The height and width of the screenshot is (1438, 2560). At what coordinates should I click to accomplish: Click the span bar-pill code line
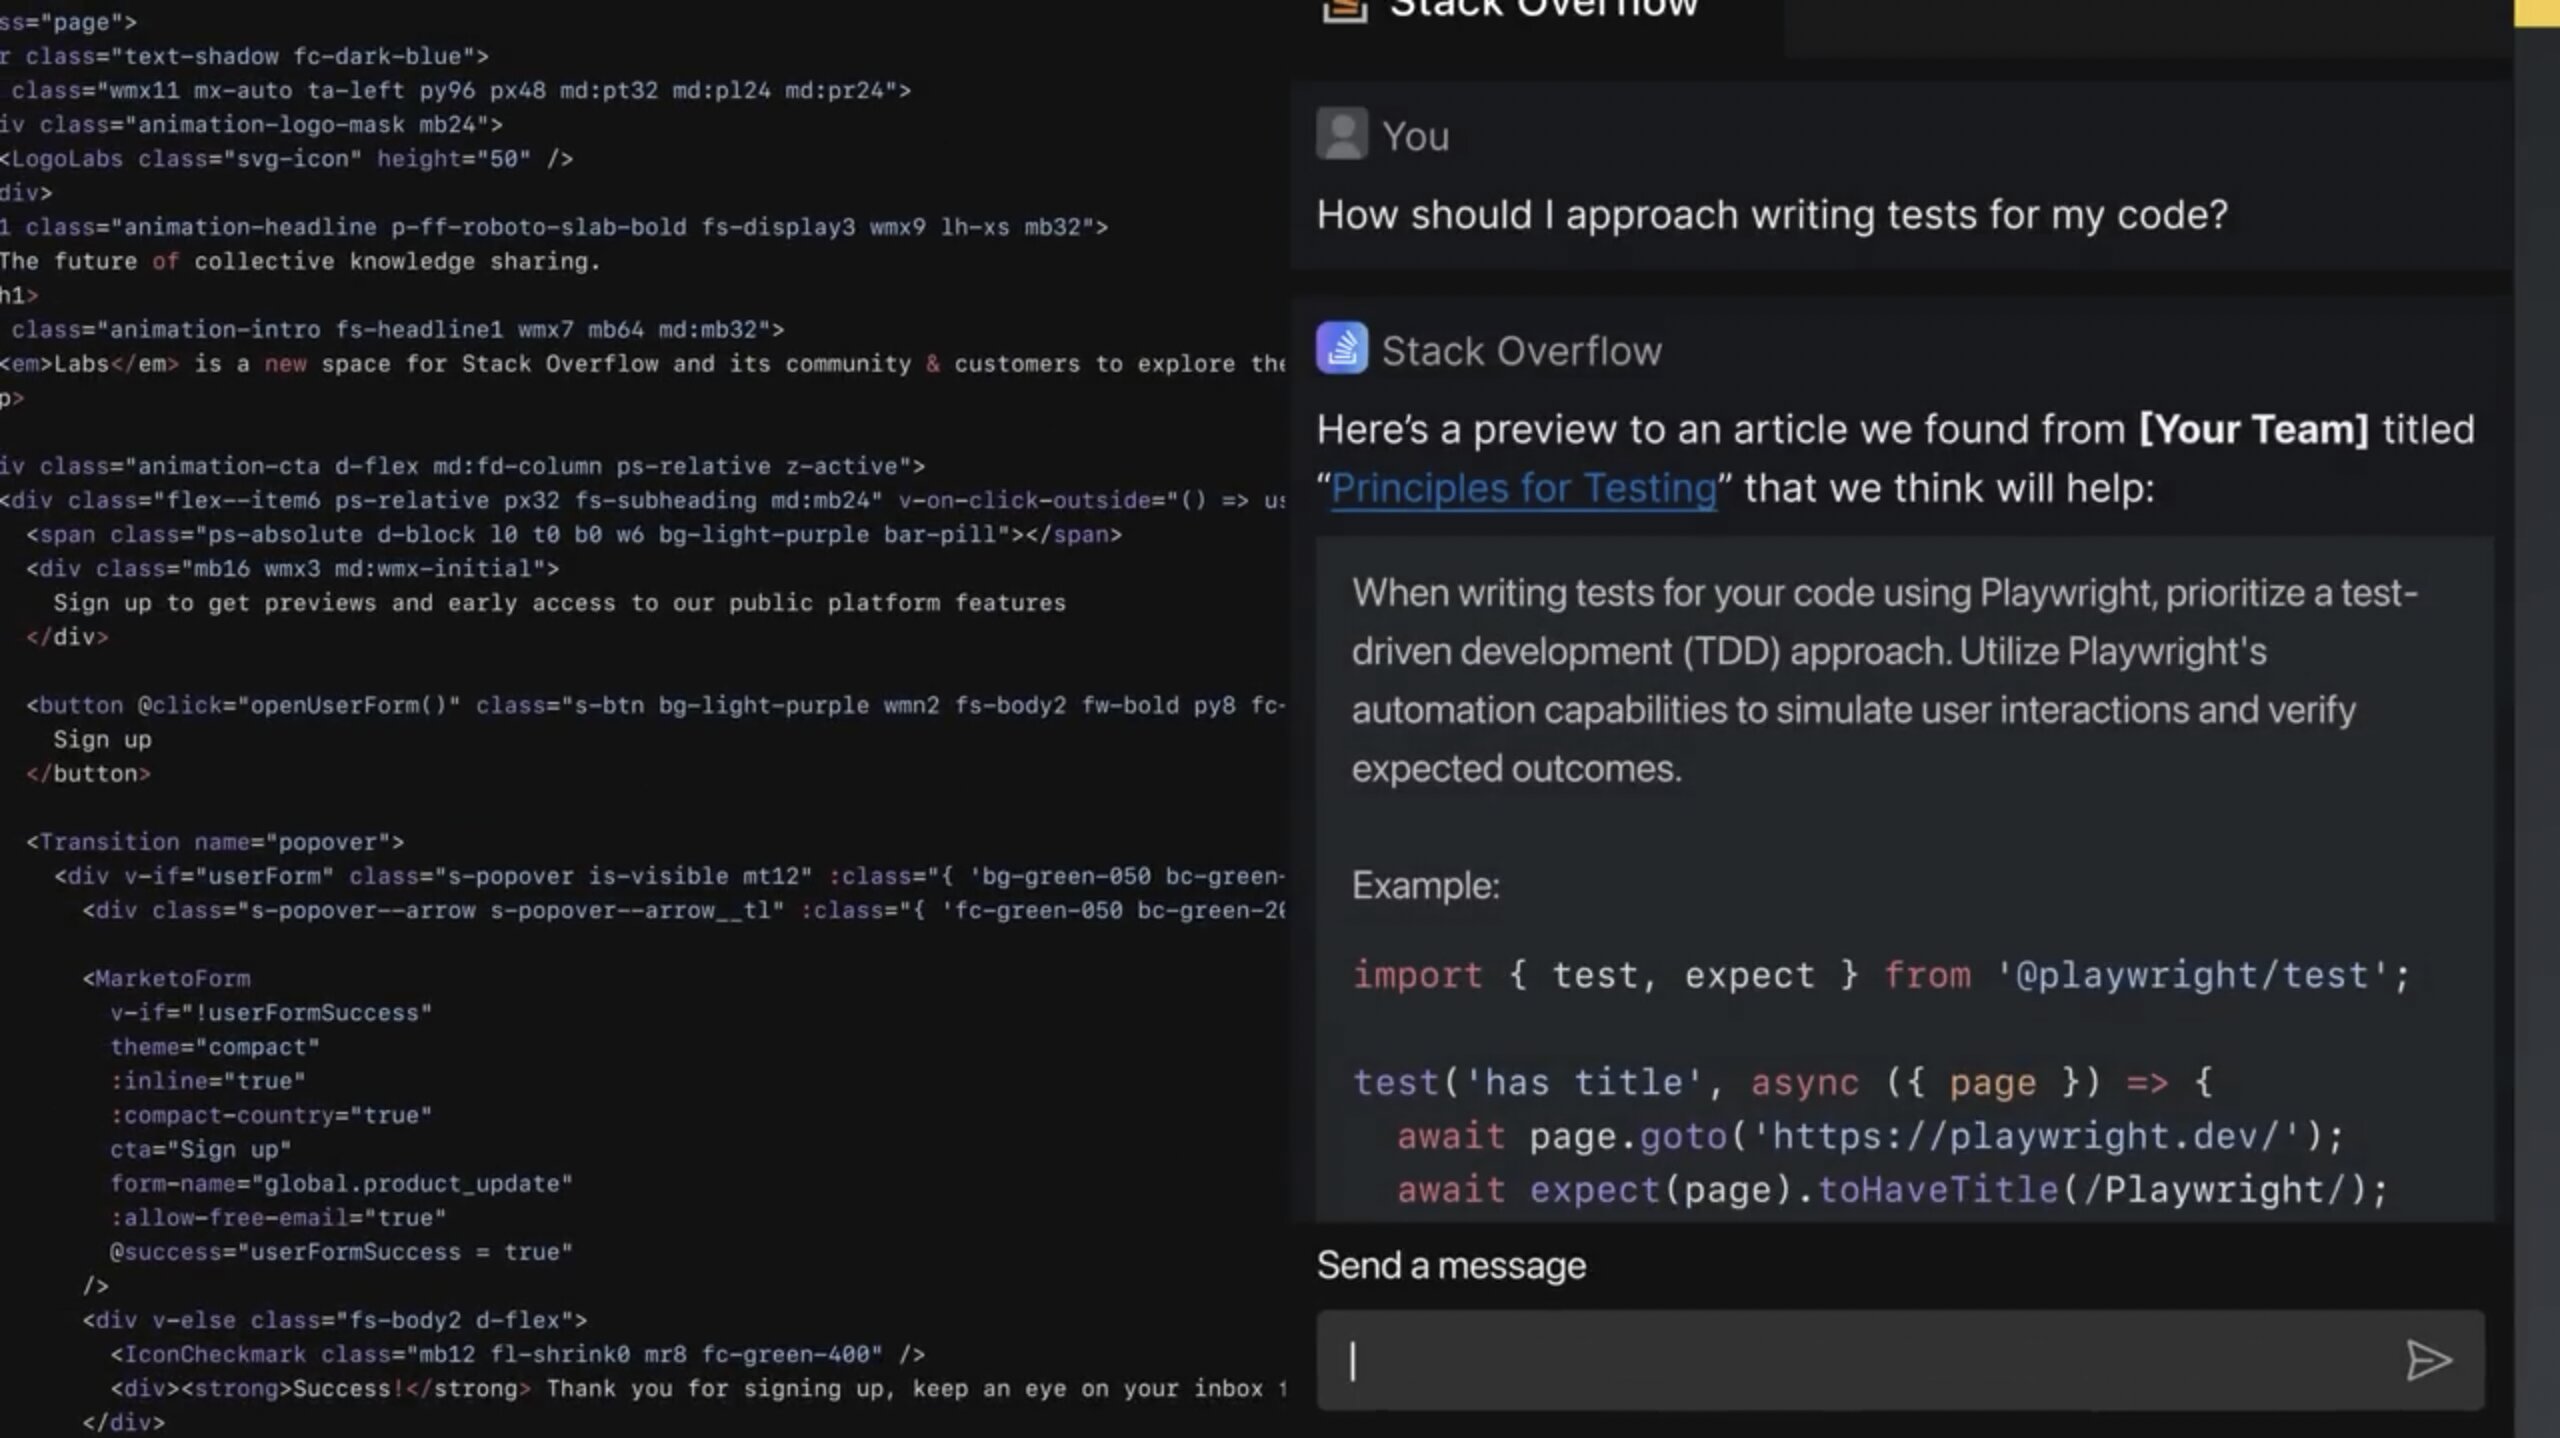(574, 535)
